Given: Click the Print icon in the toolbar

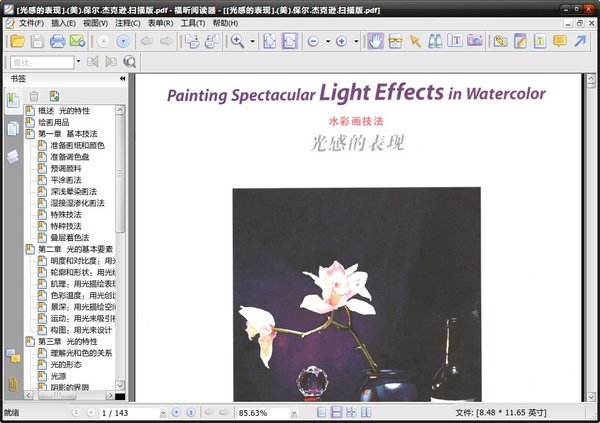Looking at the screenshot, I should pos(58,41).
